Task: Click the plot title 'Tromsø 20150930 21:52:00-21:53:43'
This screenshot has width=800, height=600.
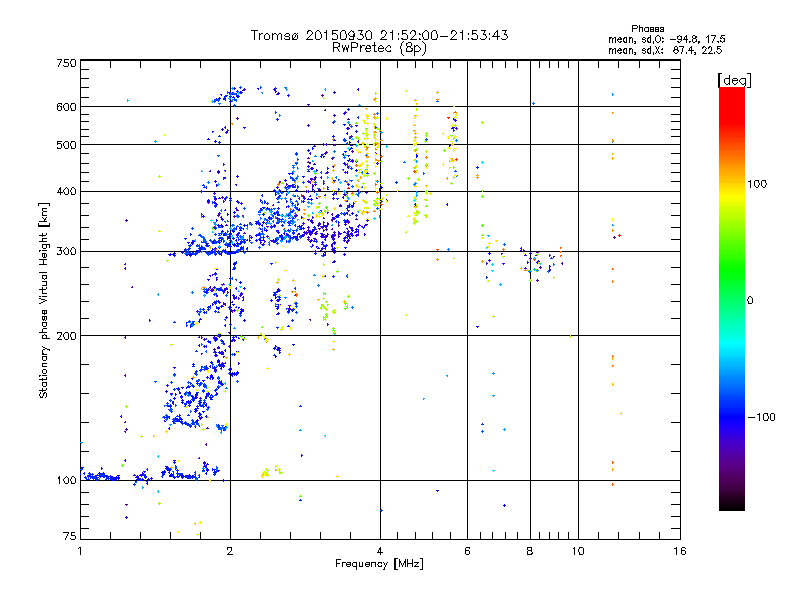Action: [379, 35]
